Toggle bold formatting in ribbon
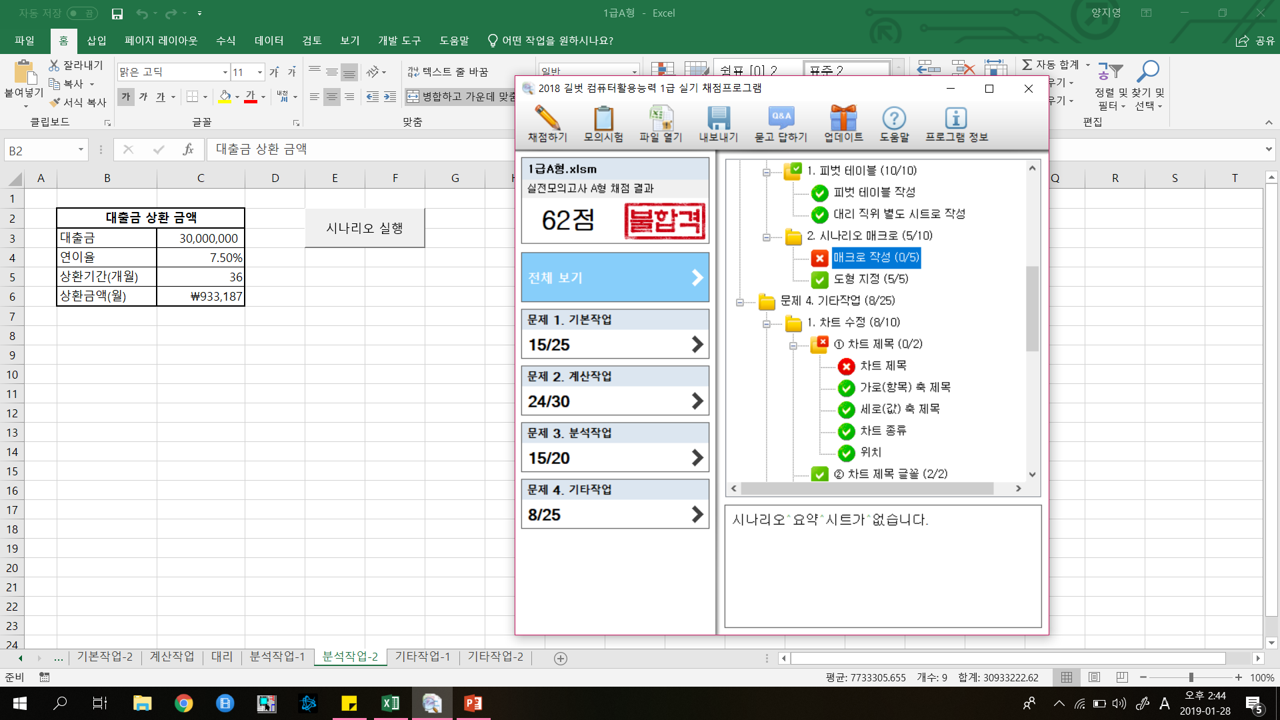Image resolution: width=1280 pixels, height=720 pixels. 125,97
